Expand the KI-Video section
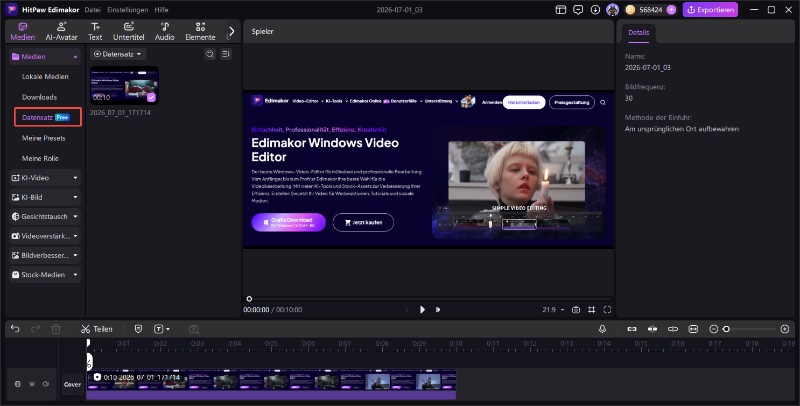 pyautogui.click(x=45, y=177)
